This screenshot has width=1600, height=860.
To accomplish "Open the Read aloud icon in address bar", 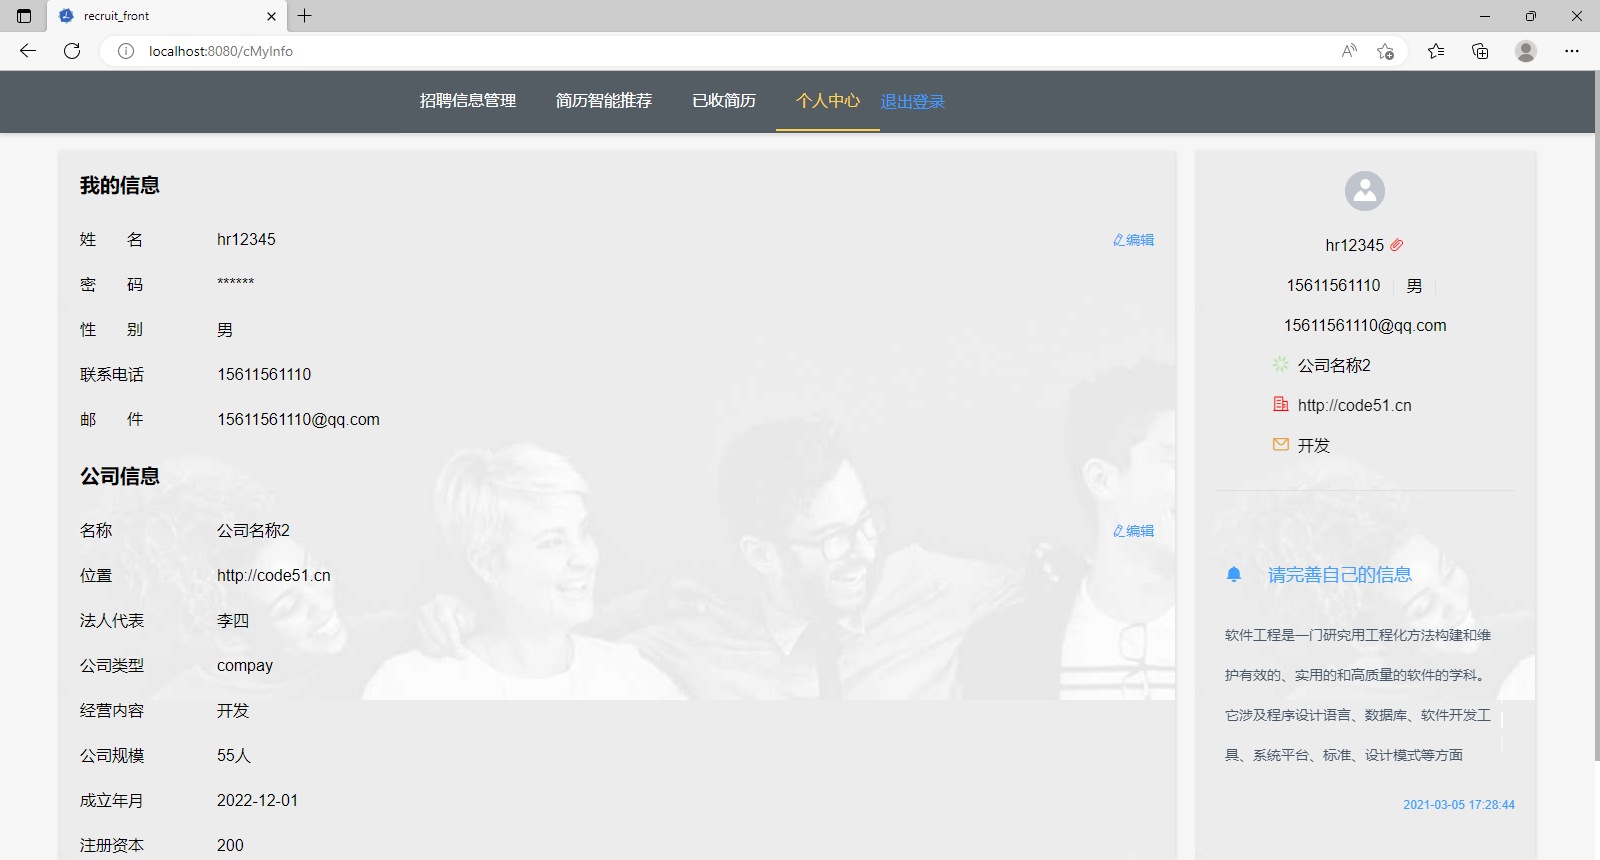I will click(x=1349, y=51).
